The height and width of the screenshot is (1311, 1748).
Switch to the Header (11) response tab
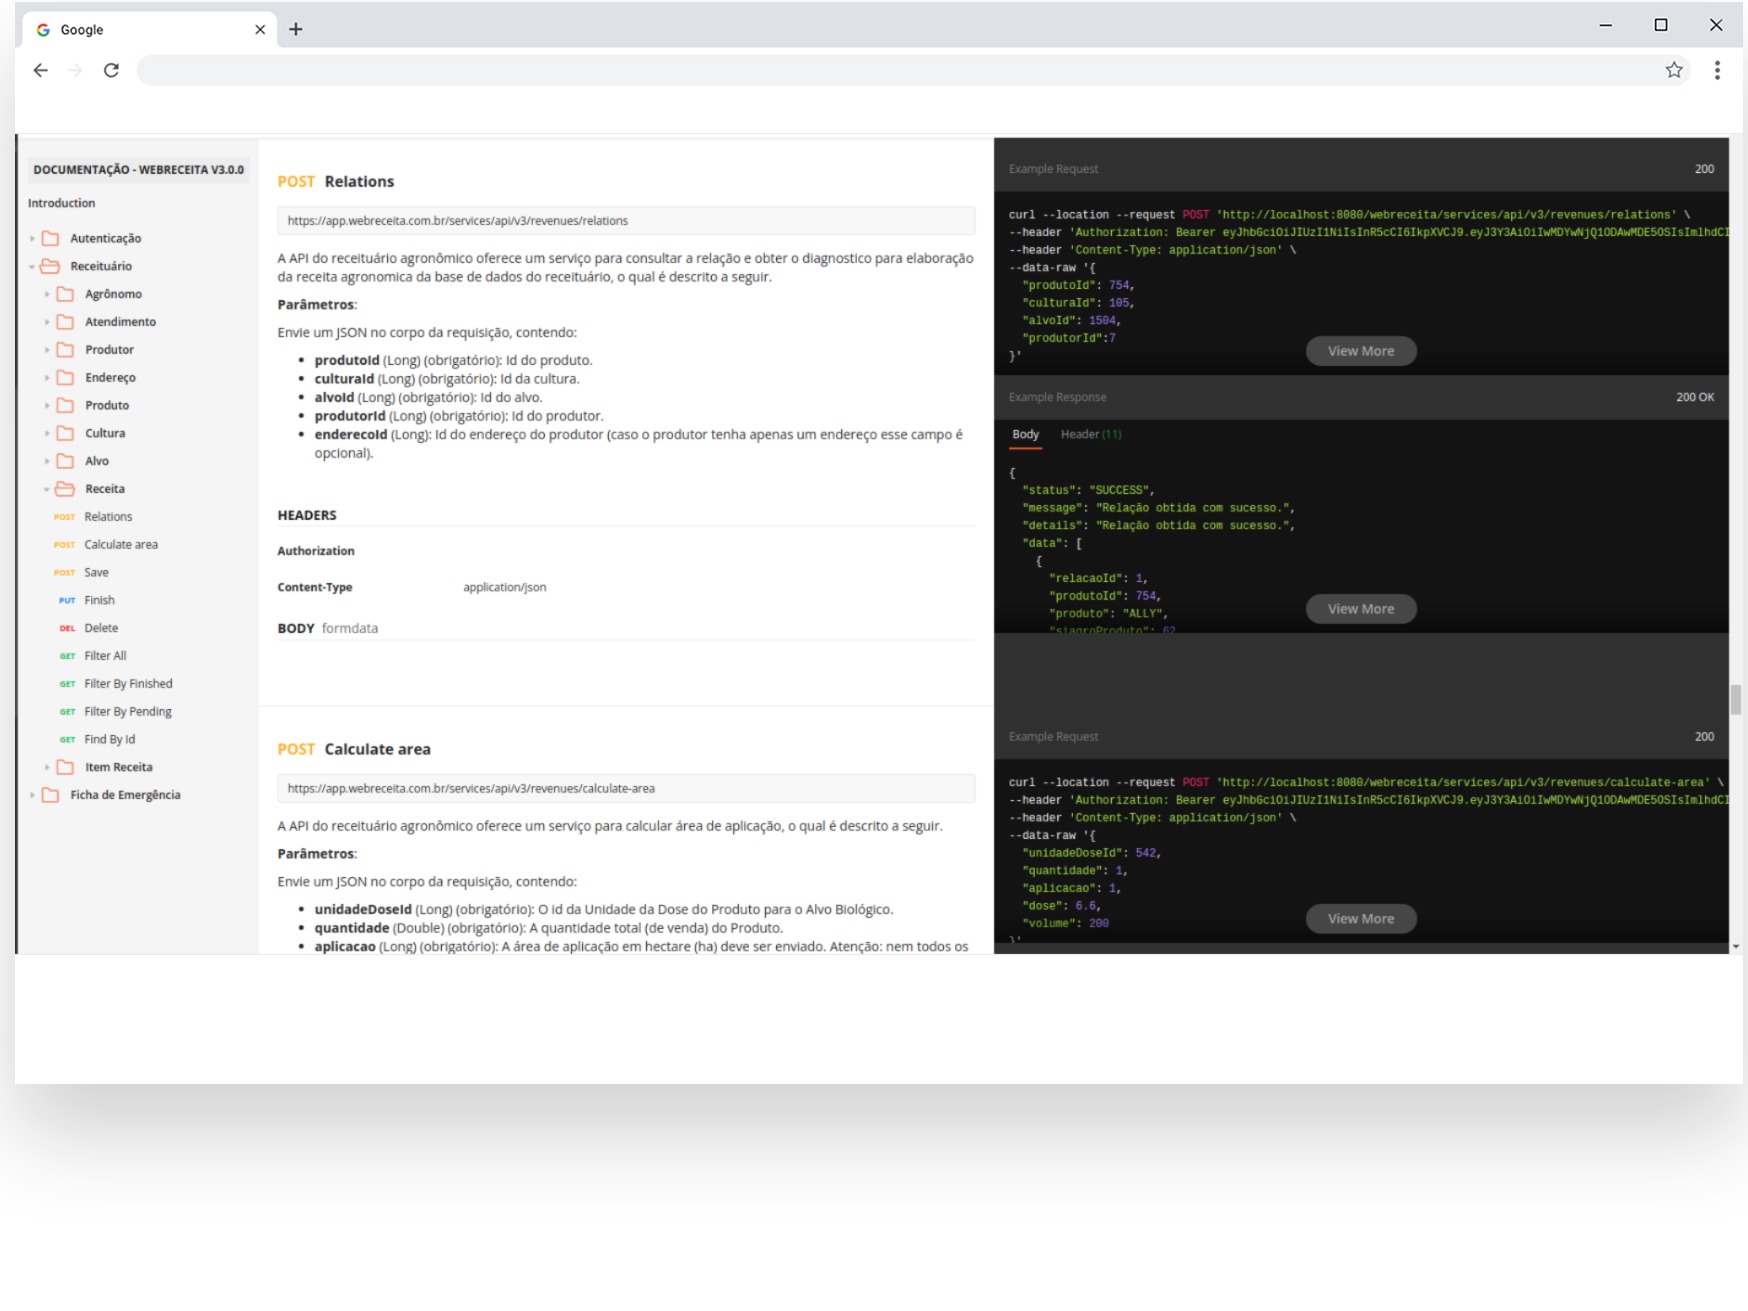click(x=1091, y=434)
